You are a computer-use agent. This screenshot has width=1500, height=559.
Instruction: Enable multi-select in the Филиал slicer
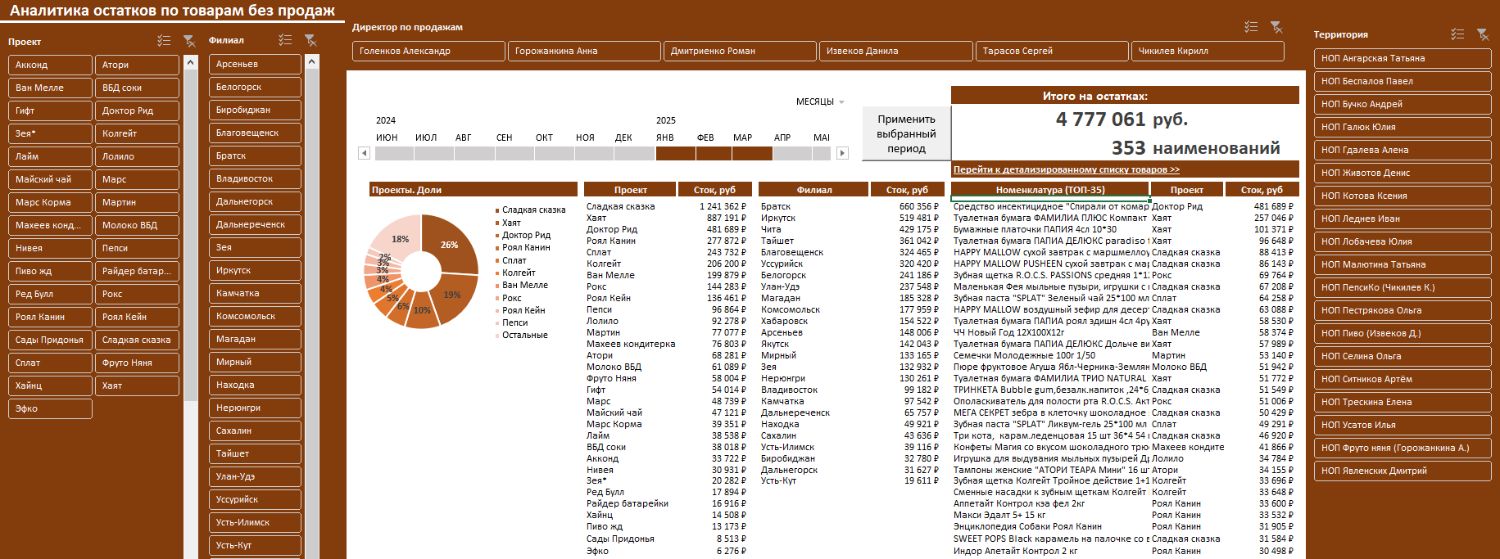(x=285, y=41)
